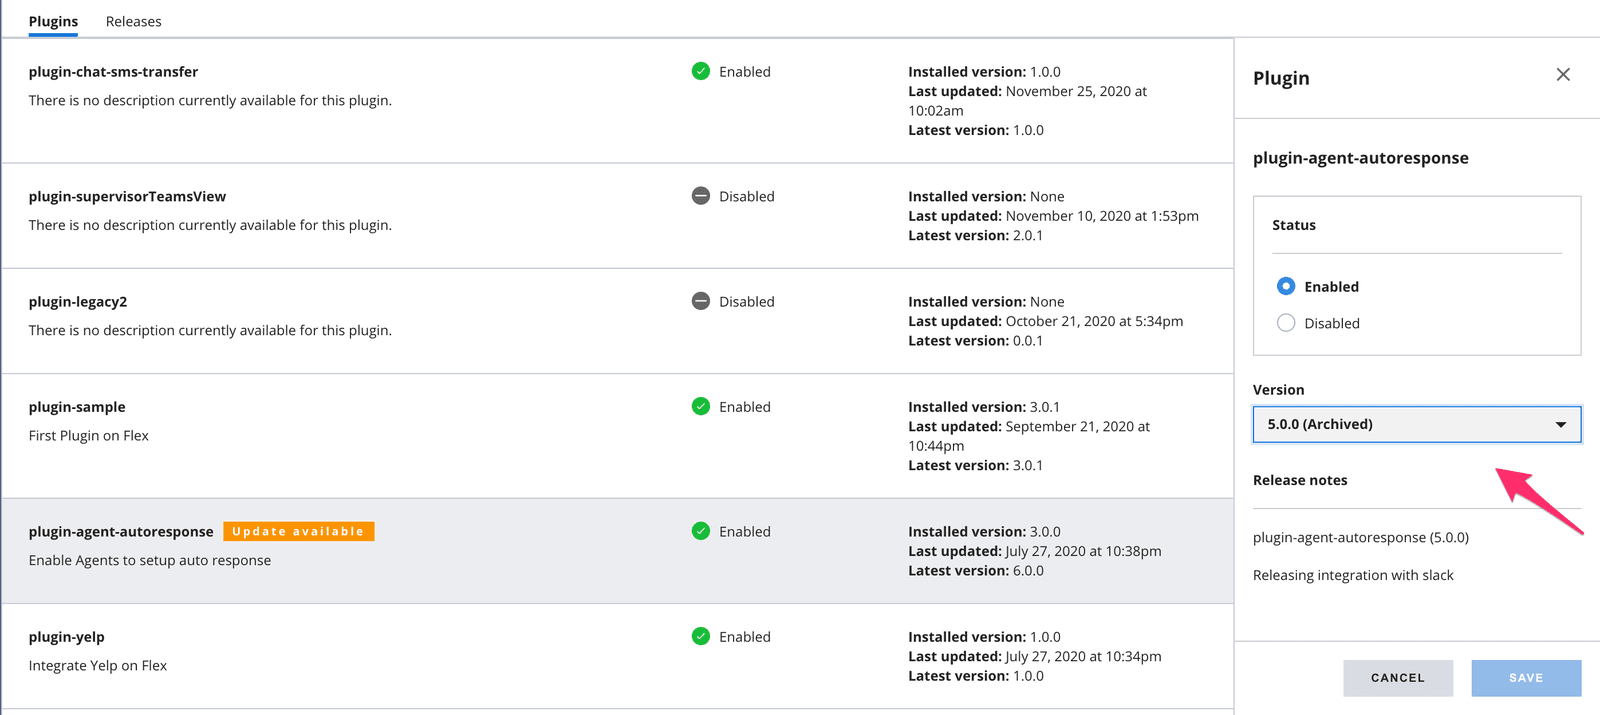Screen dimensions: 1600x715
Task: Click the Enabled status icon beside plugin-yelp
Action: pyautogui.click(x=701, y=636)
